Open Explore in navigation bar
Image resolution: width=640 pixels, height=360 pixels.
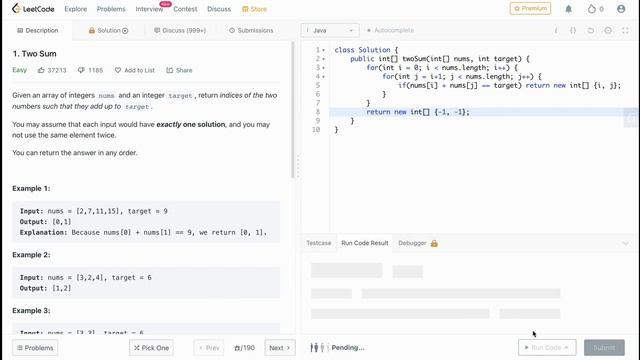coord(76,9)
